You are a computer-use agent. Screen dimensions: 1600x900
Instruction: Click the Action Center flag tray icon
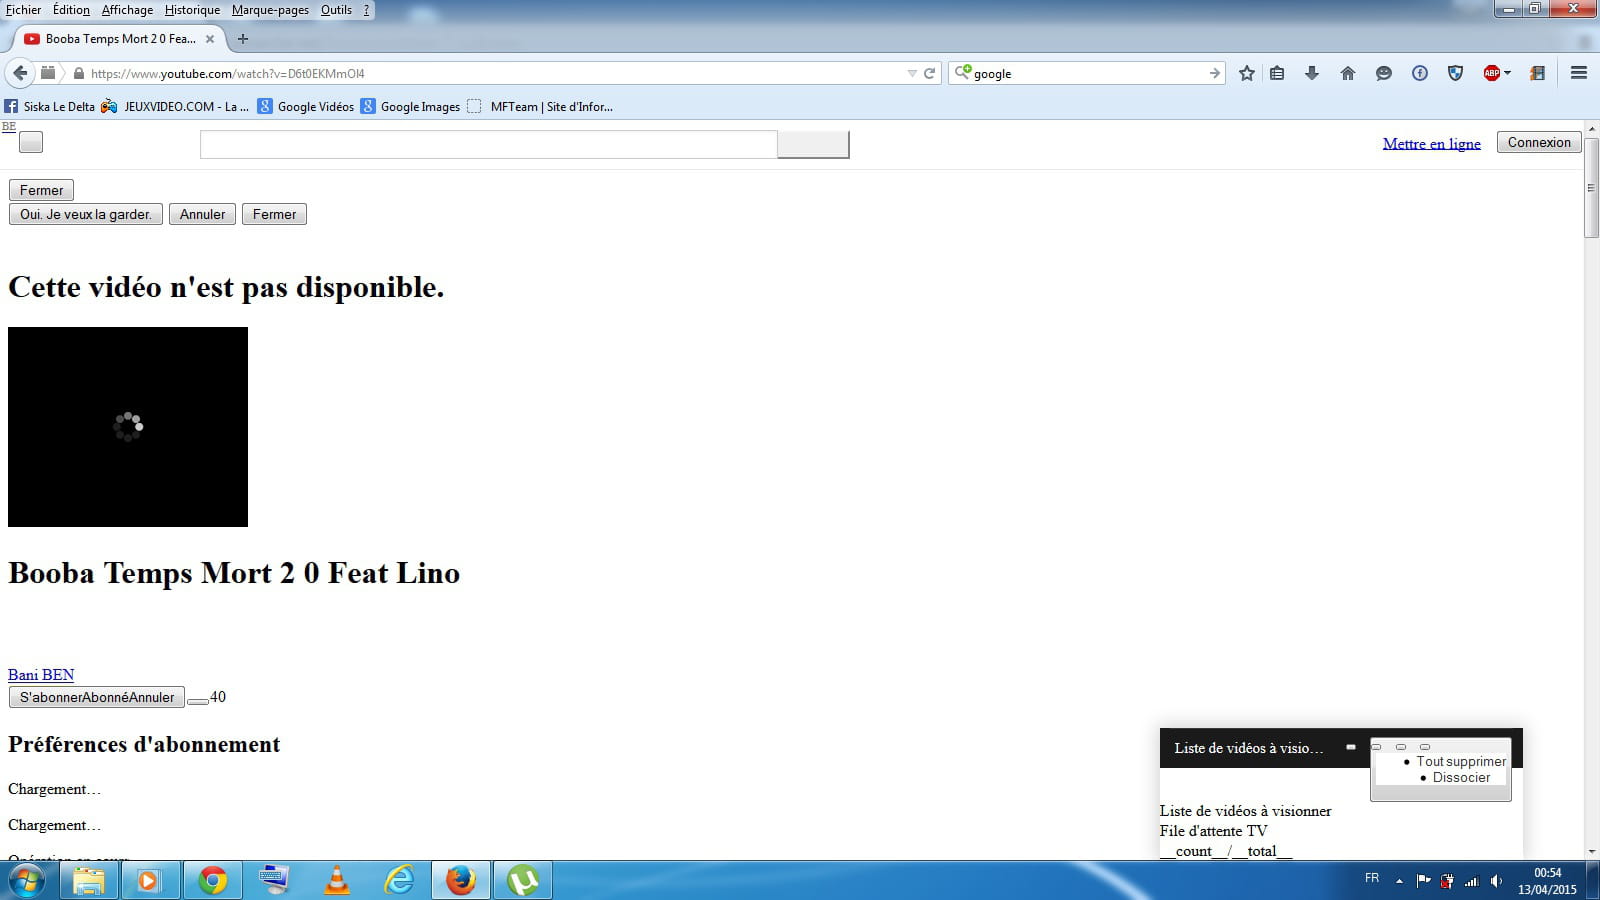pos(1423,881)
